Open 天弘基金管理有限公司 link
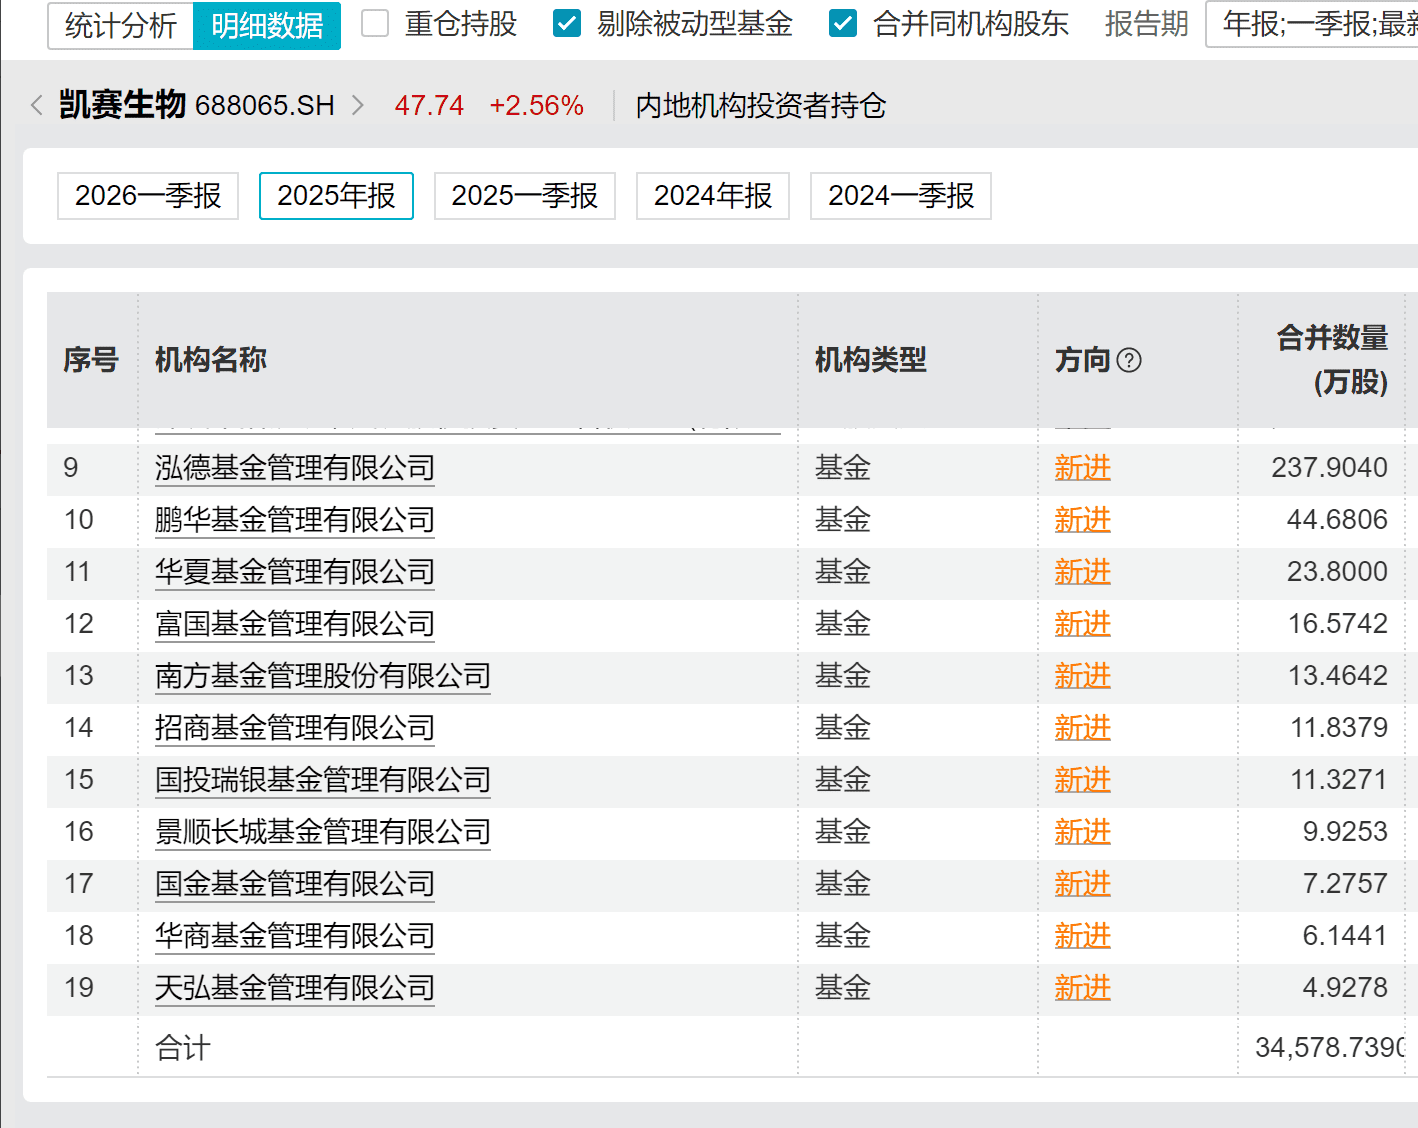 click(x=295, y=988)
